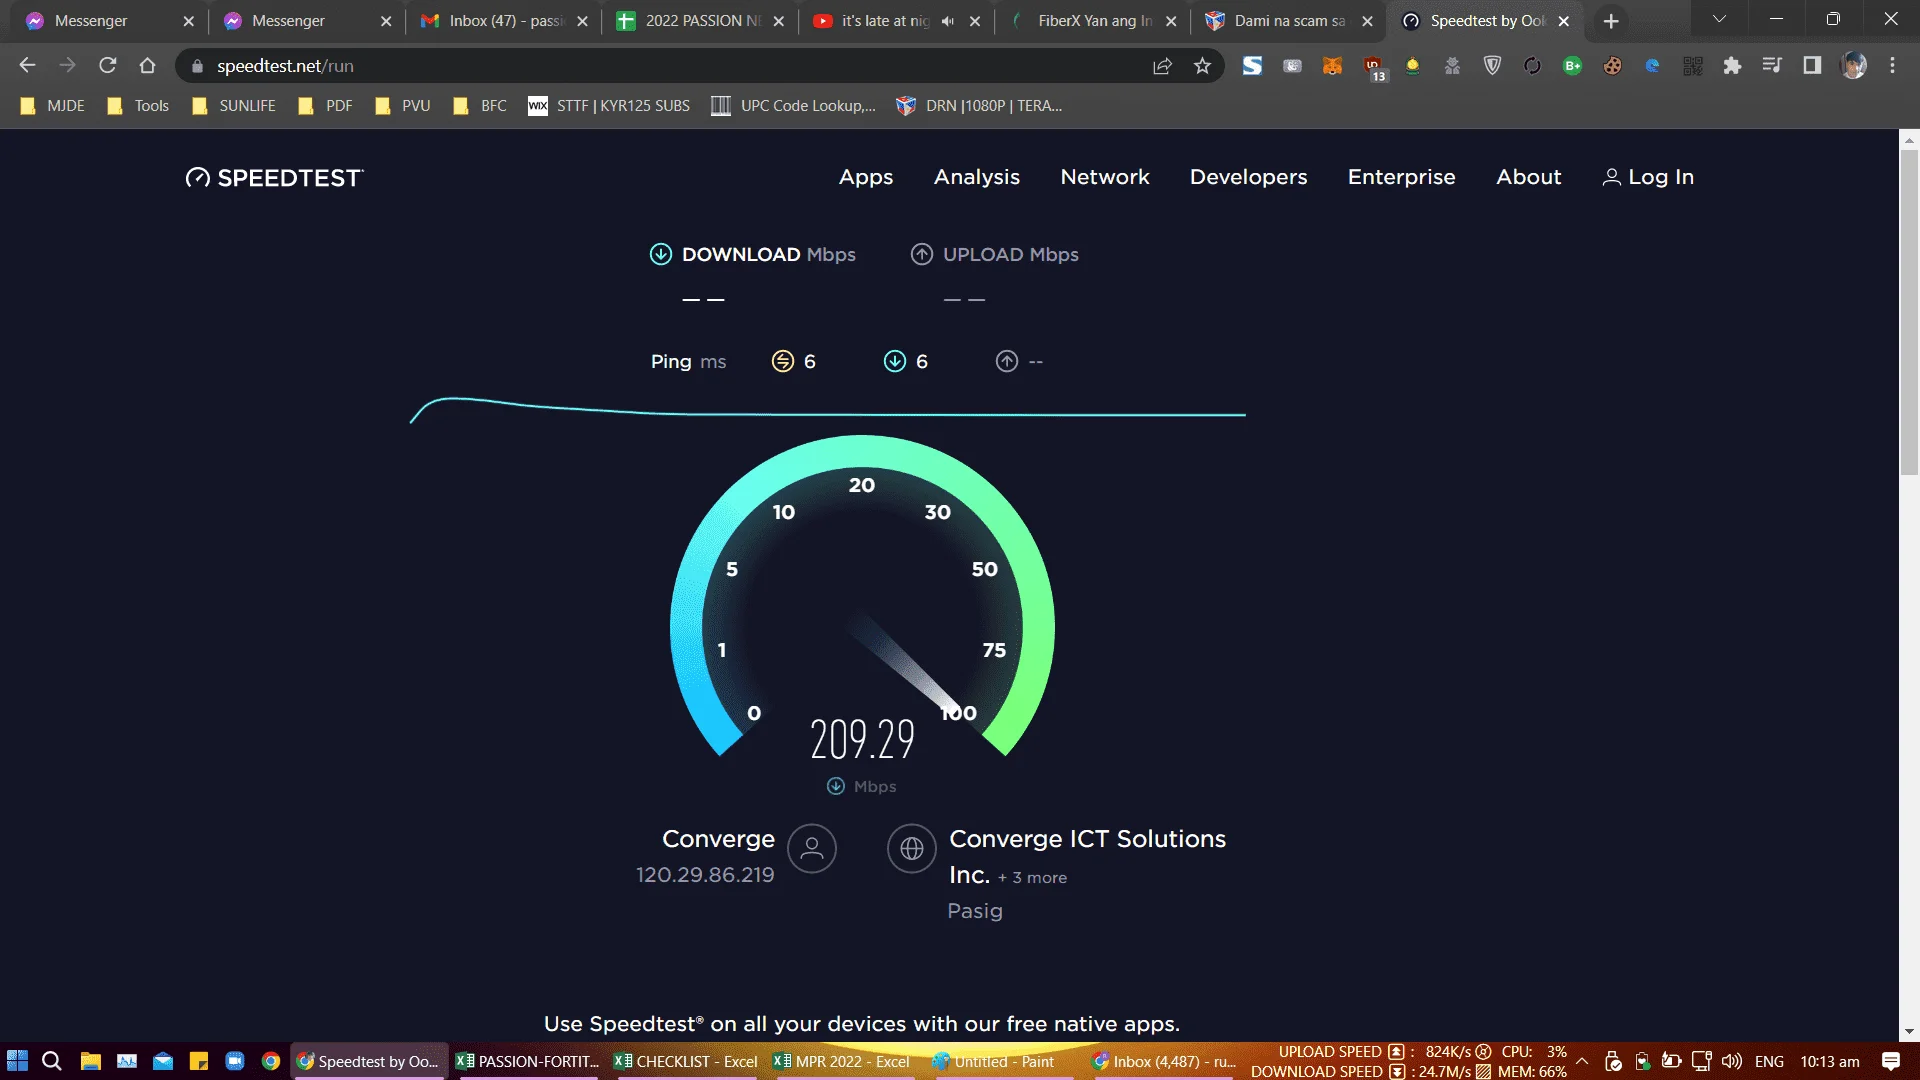Image resolution: width=1920 pixels, height=1080 pixels.
Task: Go back to previous page
Action: click(x=27, y=66)
